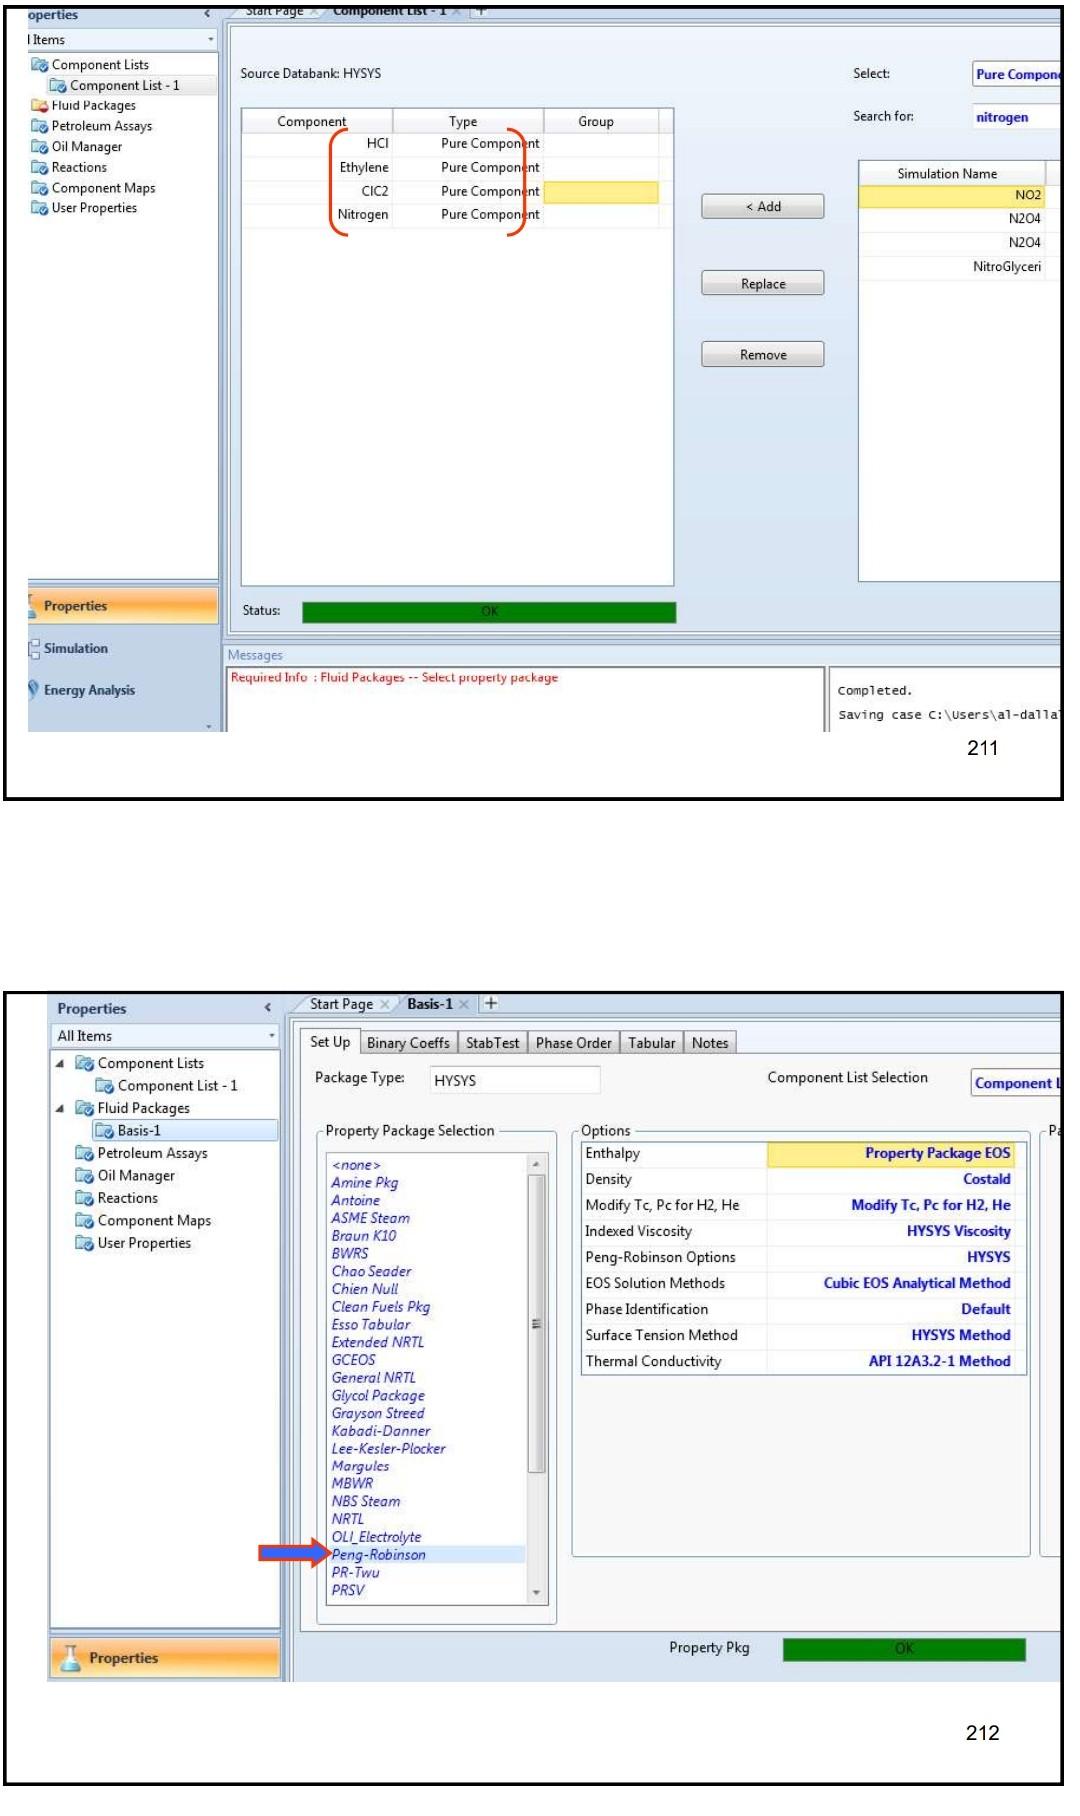The width and height of the screenshot is (1080, 1816).
Task: Switch to the Binary Coeffs tab
Action: (408, 1043)
